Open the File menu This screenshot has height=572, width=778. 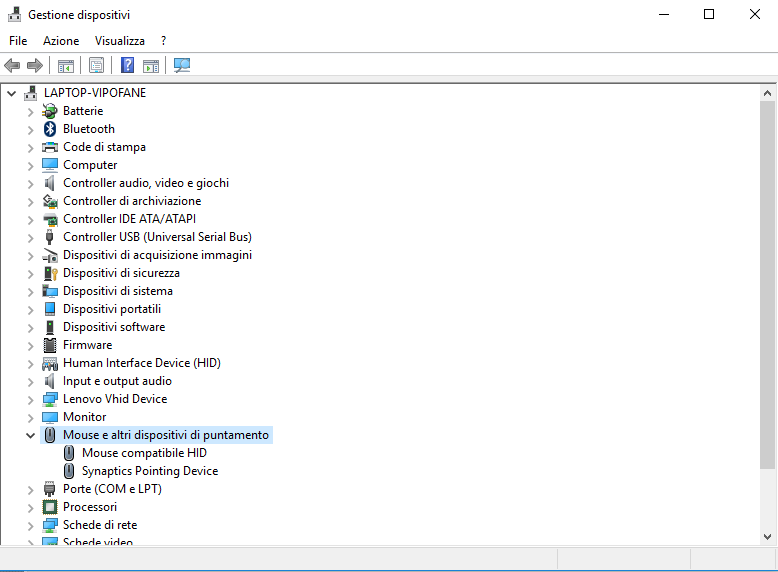coord(18,41)
